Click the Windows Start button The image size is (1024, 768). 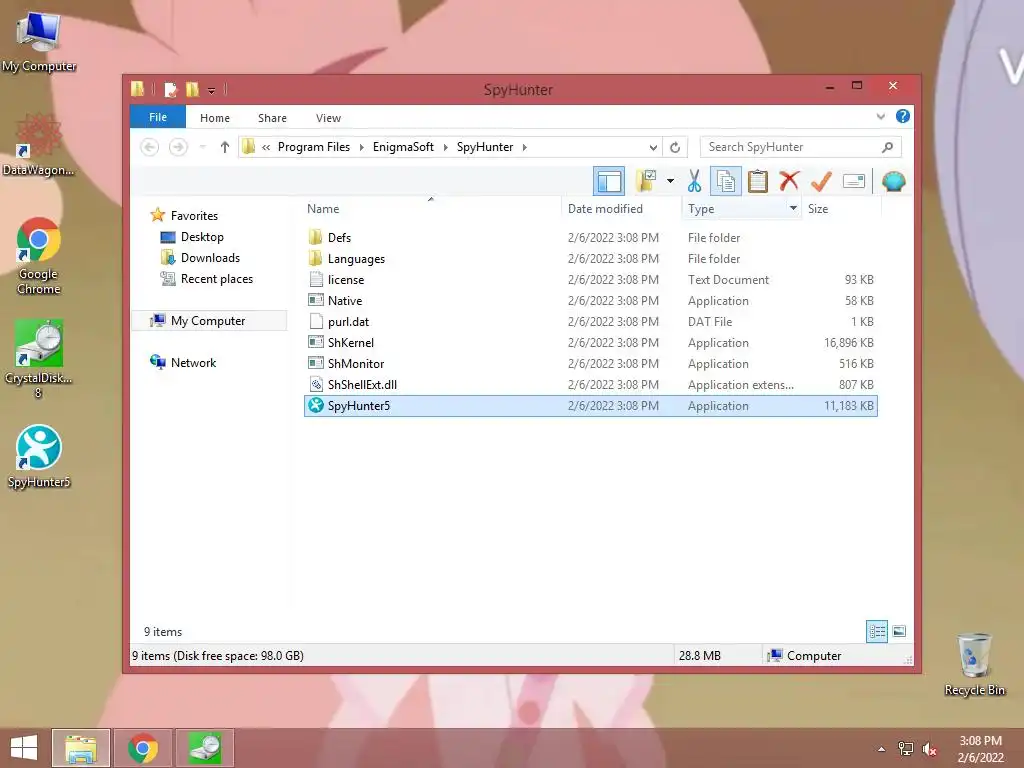[x=24, y=748]
